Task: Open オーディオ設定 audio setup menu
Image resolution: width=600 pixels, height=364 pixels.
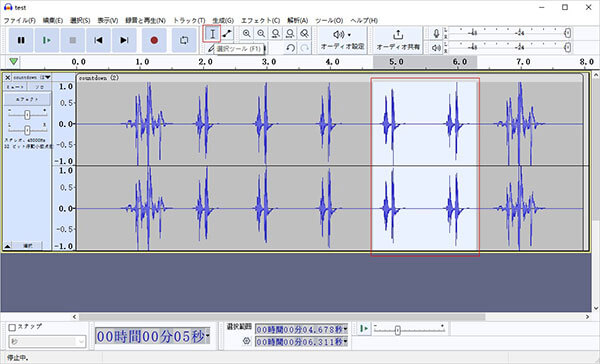Action: tap(342, 40)
